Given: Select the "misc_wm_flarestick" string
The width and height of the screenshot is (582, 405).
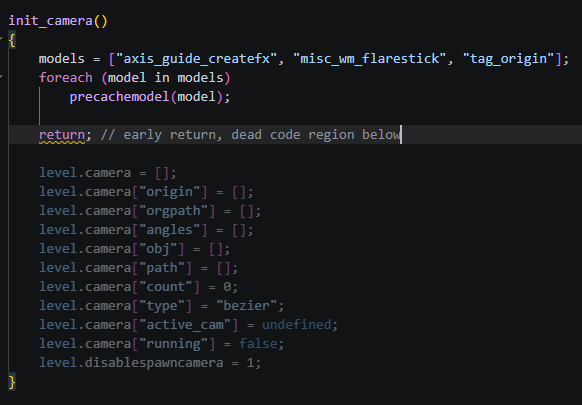Looking at the screenshot, I should click(x=369, y=59).
